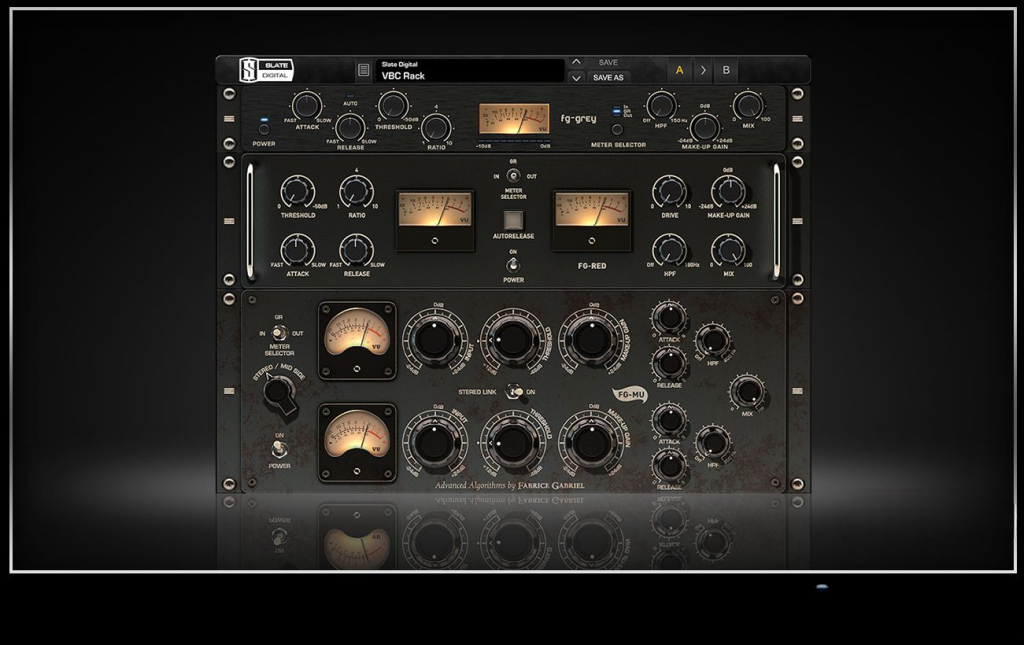The height and width of the screenshot is (645, 1024).
Task: Click the fg-grey THRESHOLD knob
Action: tap(393, 105)
